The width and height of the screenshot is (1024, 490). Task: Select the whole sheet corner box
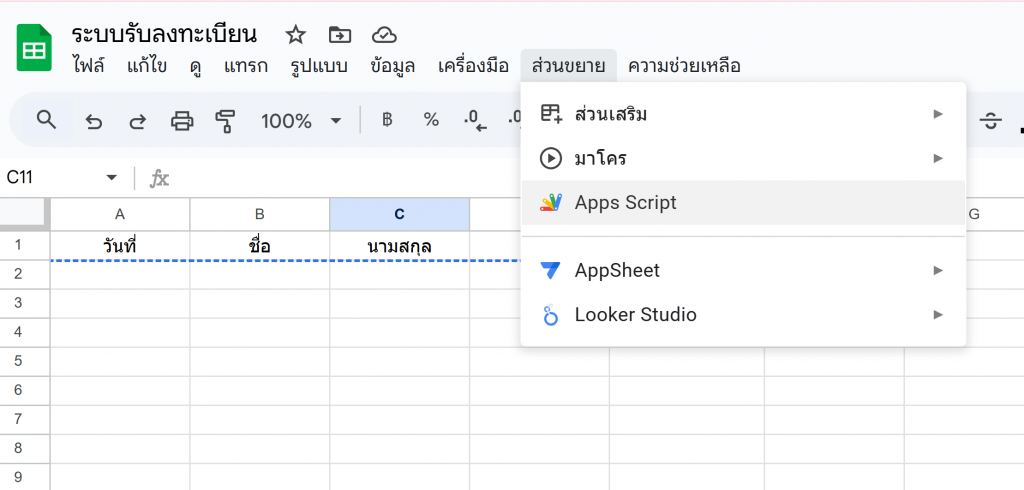pos(25,214)
